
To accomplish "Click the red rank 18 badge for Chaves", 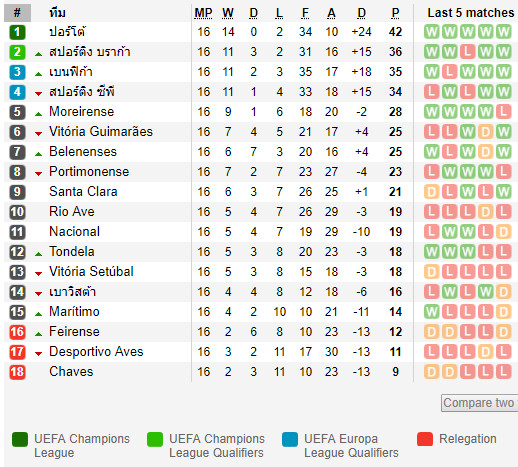I will [x=17, y=372].
